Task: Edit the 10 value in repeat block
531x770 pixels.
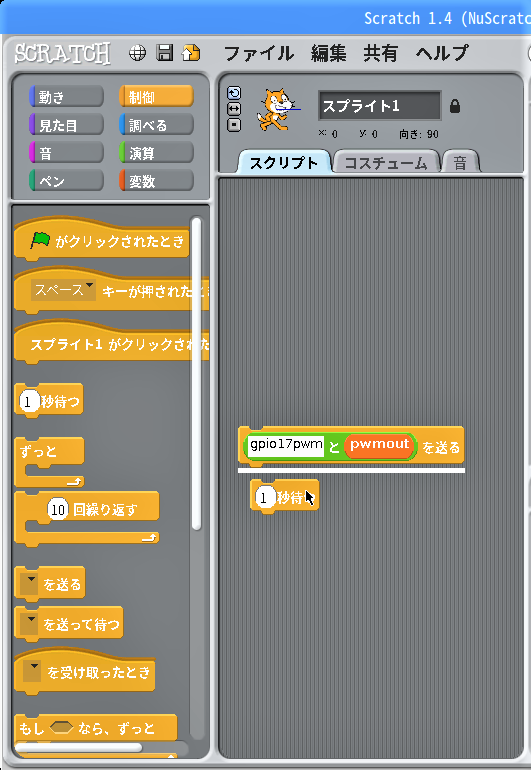Action: tap(58, 509)
